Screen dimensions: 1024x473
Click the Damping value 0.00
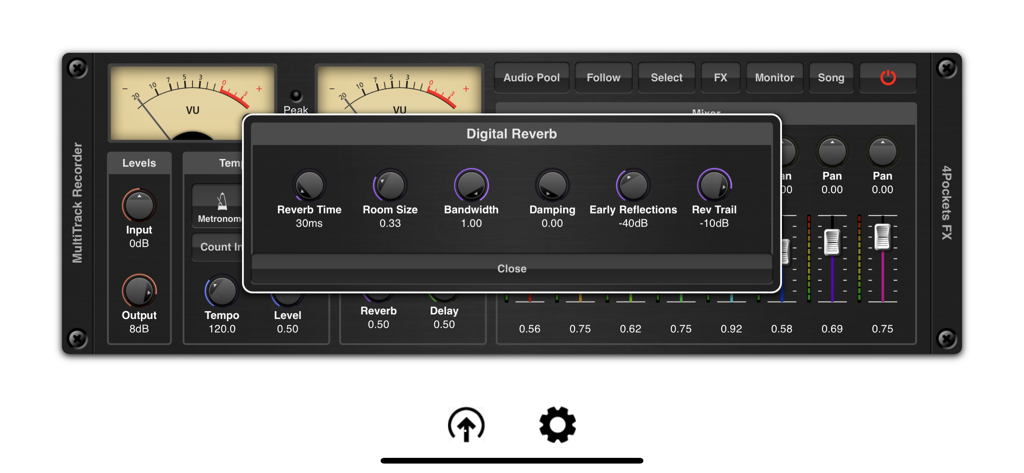[552, 223]
